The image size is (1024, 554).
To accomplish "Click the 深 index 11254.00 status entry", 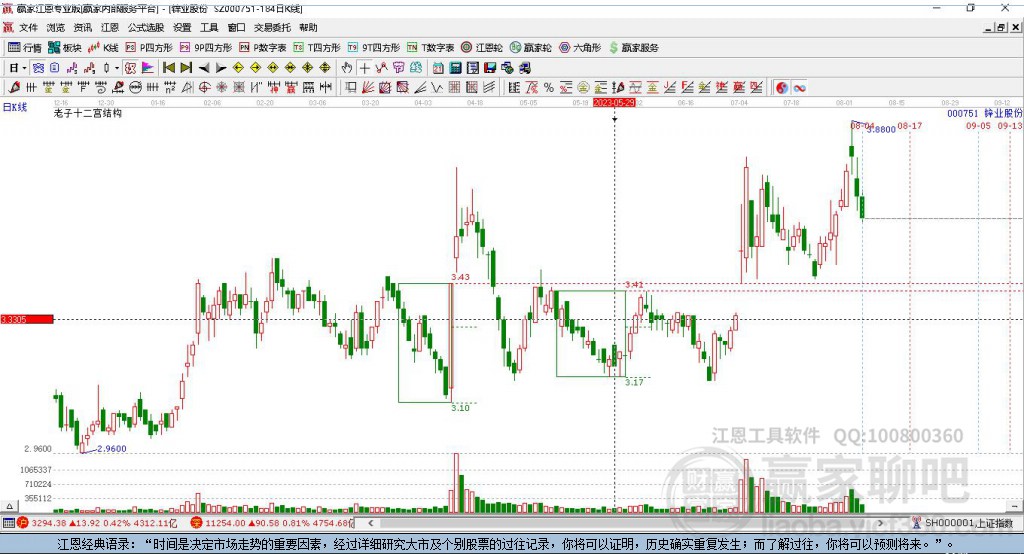I will click(x=272, y=523).
